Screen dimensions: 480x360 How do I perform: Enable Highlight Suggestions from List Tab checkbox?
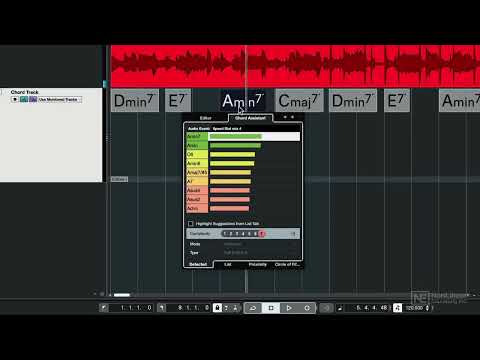pyautogui.click(x=191, y=223)
